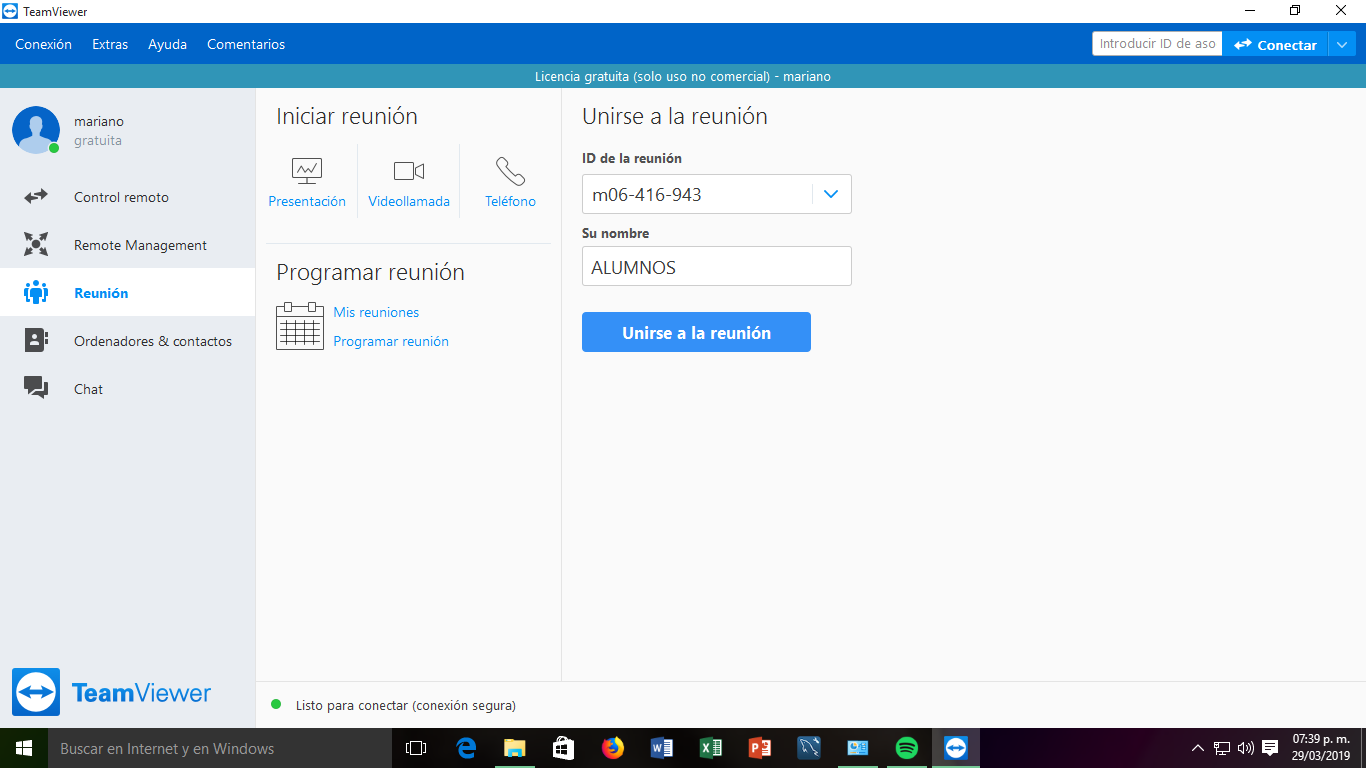The image size is (1366, 768).
Task: Click the gratuita label under mariano
Action: point(98,141)
